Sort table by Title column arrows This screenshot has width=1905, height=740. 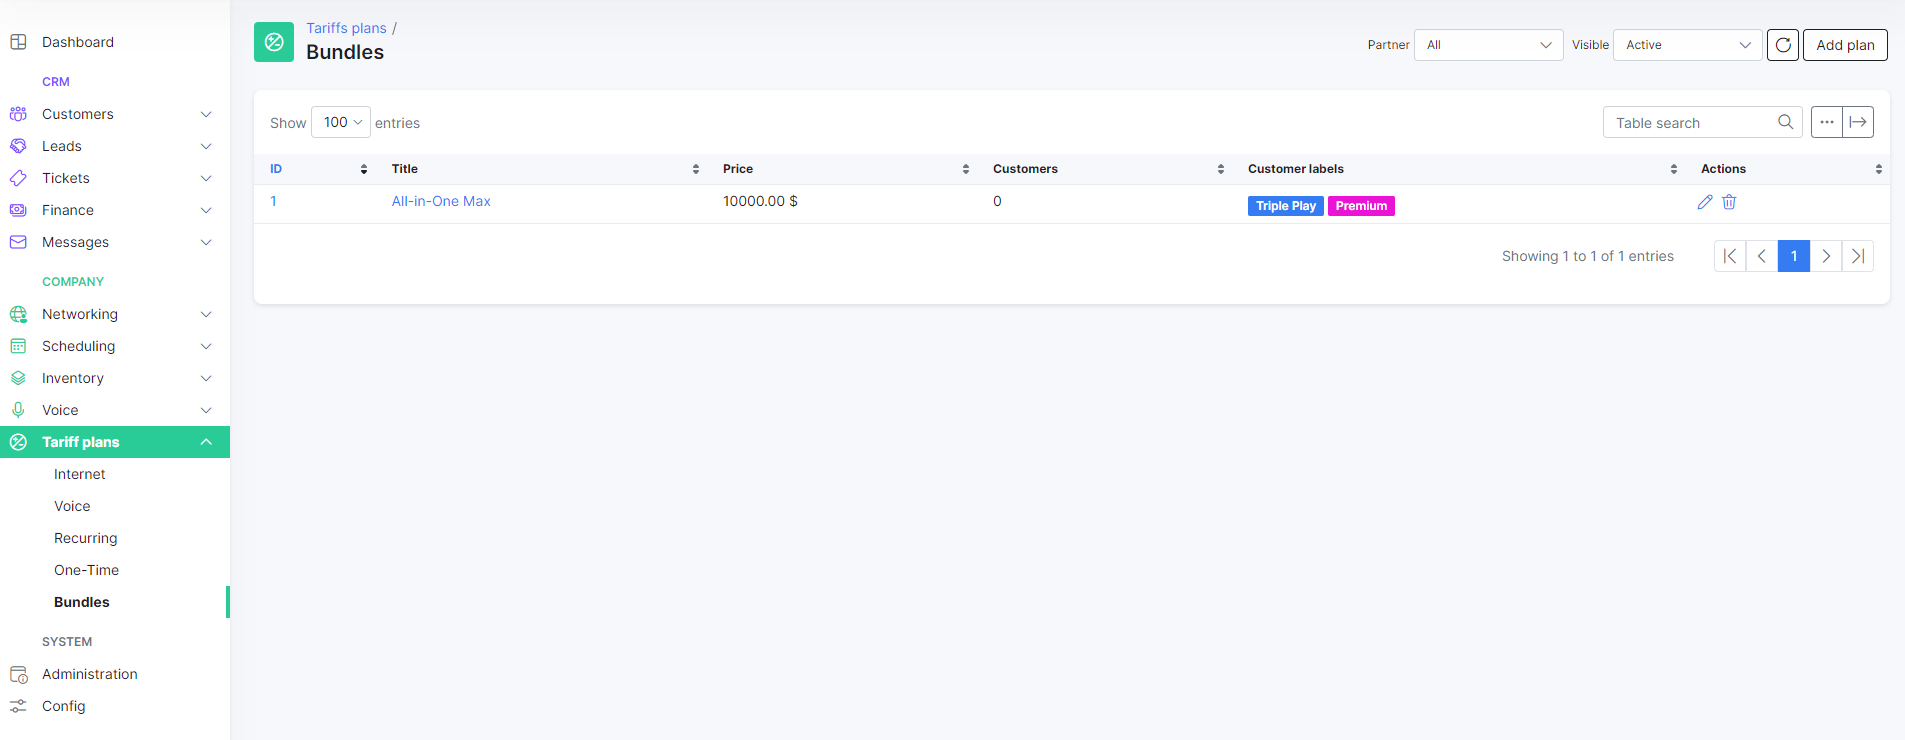696,169
